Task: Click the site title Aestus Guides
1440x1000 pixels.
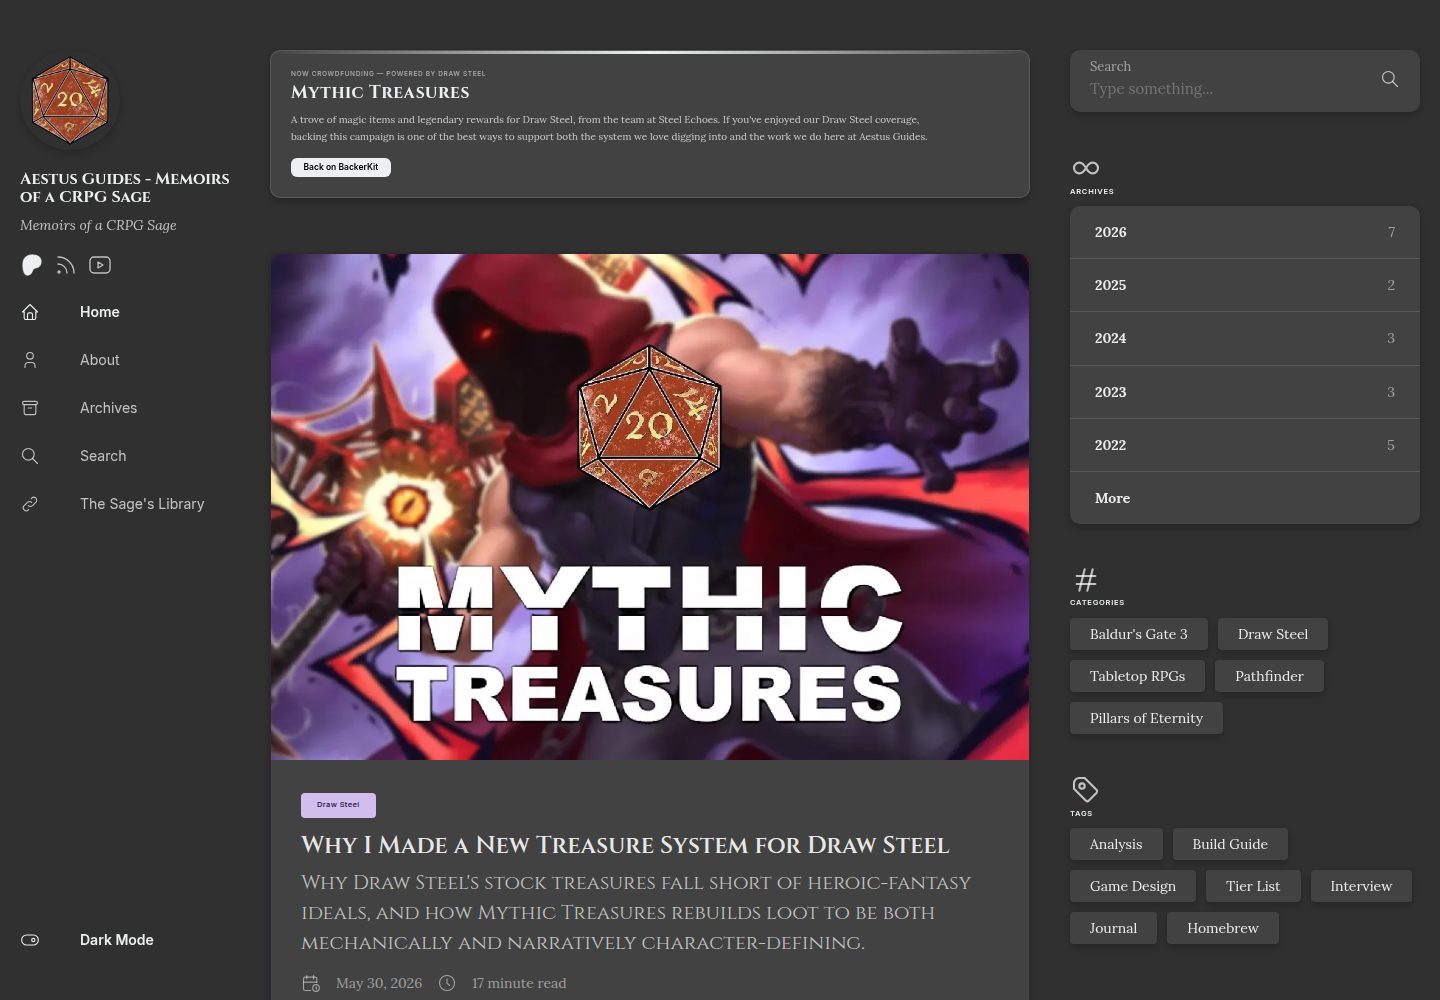Action: pyautogui.click(x=125, y=188)
